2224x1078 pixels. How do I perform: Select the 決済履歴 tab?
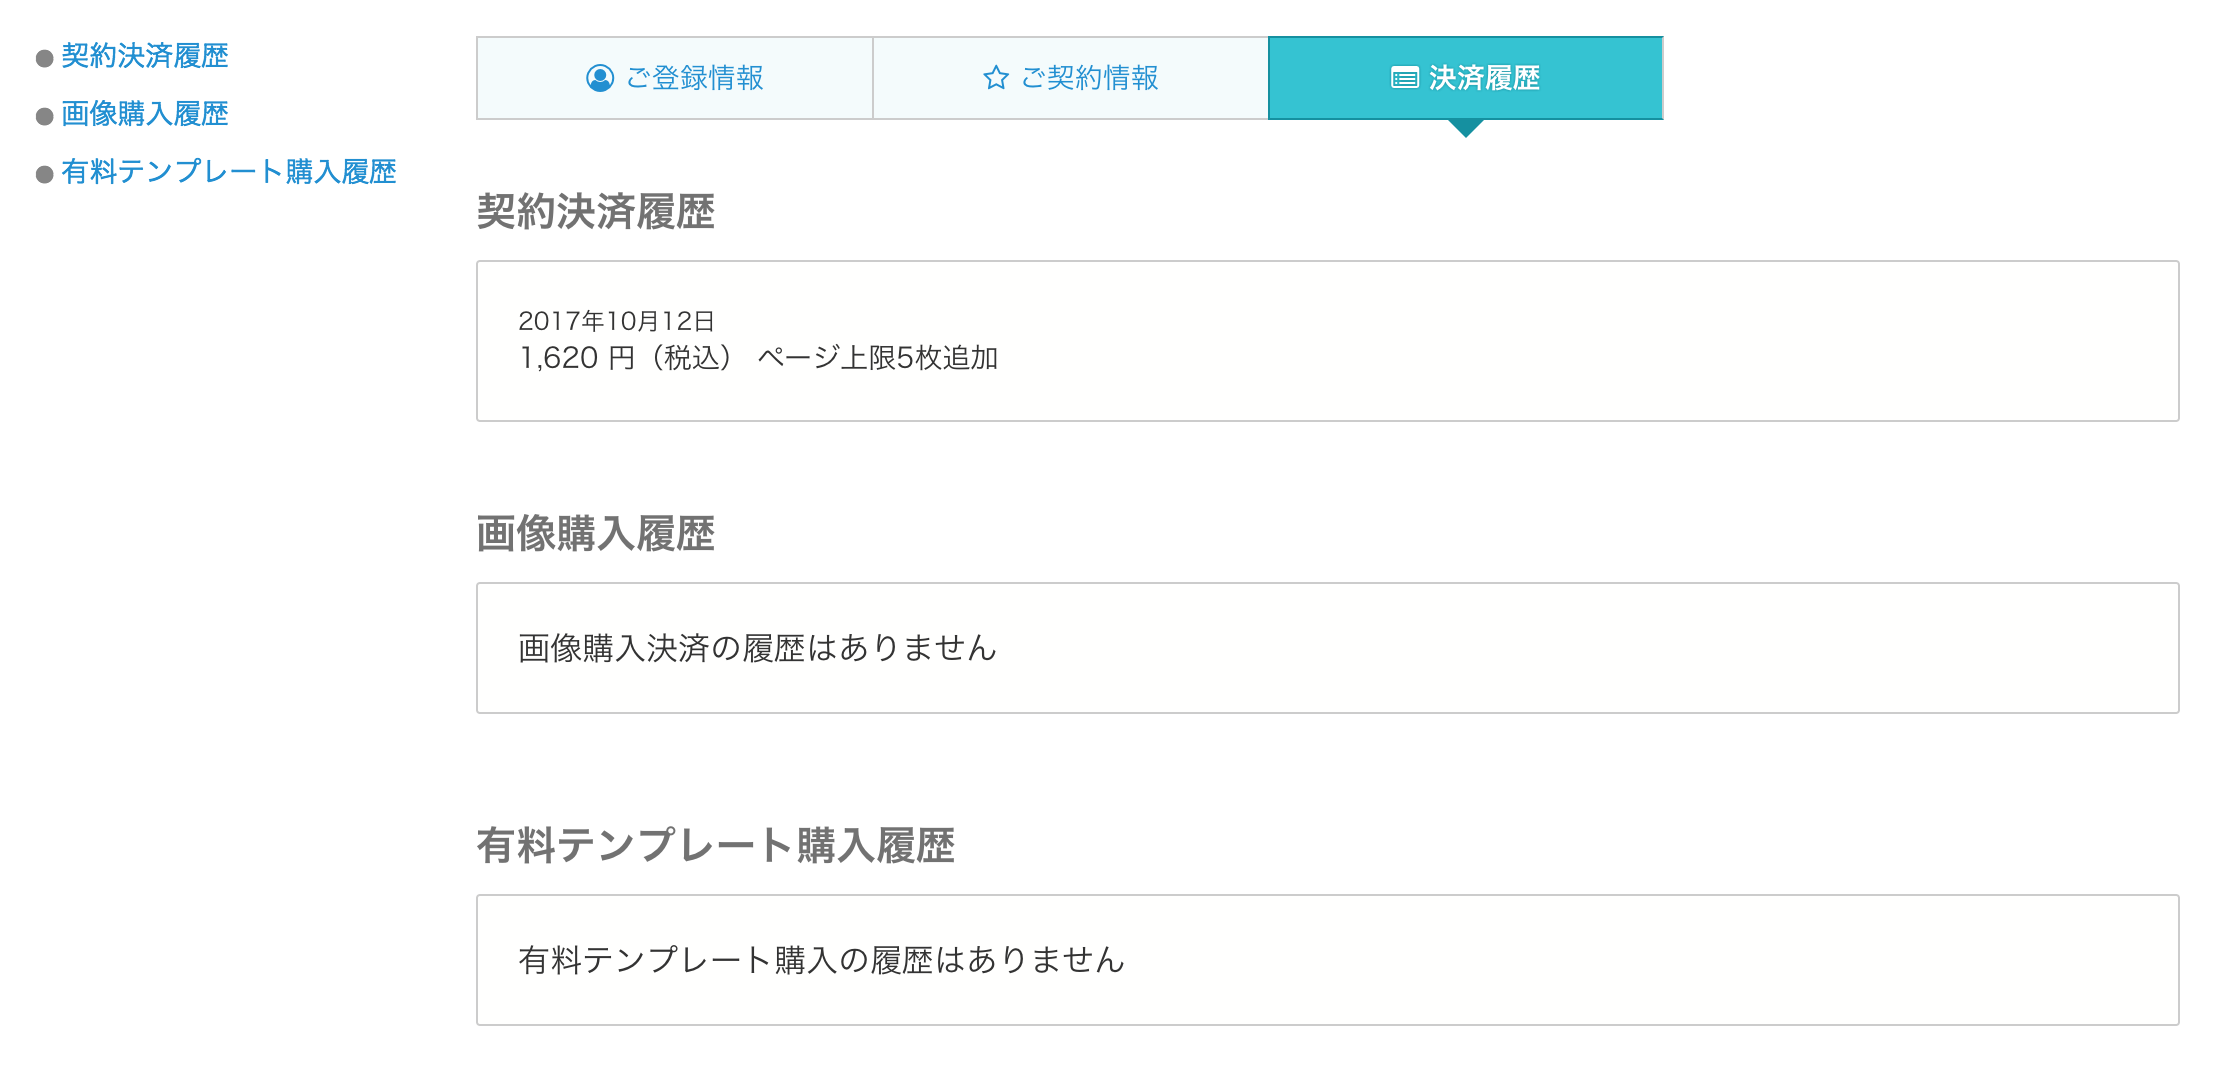point(1466,78)
